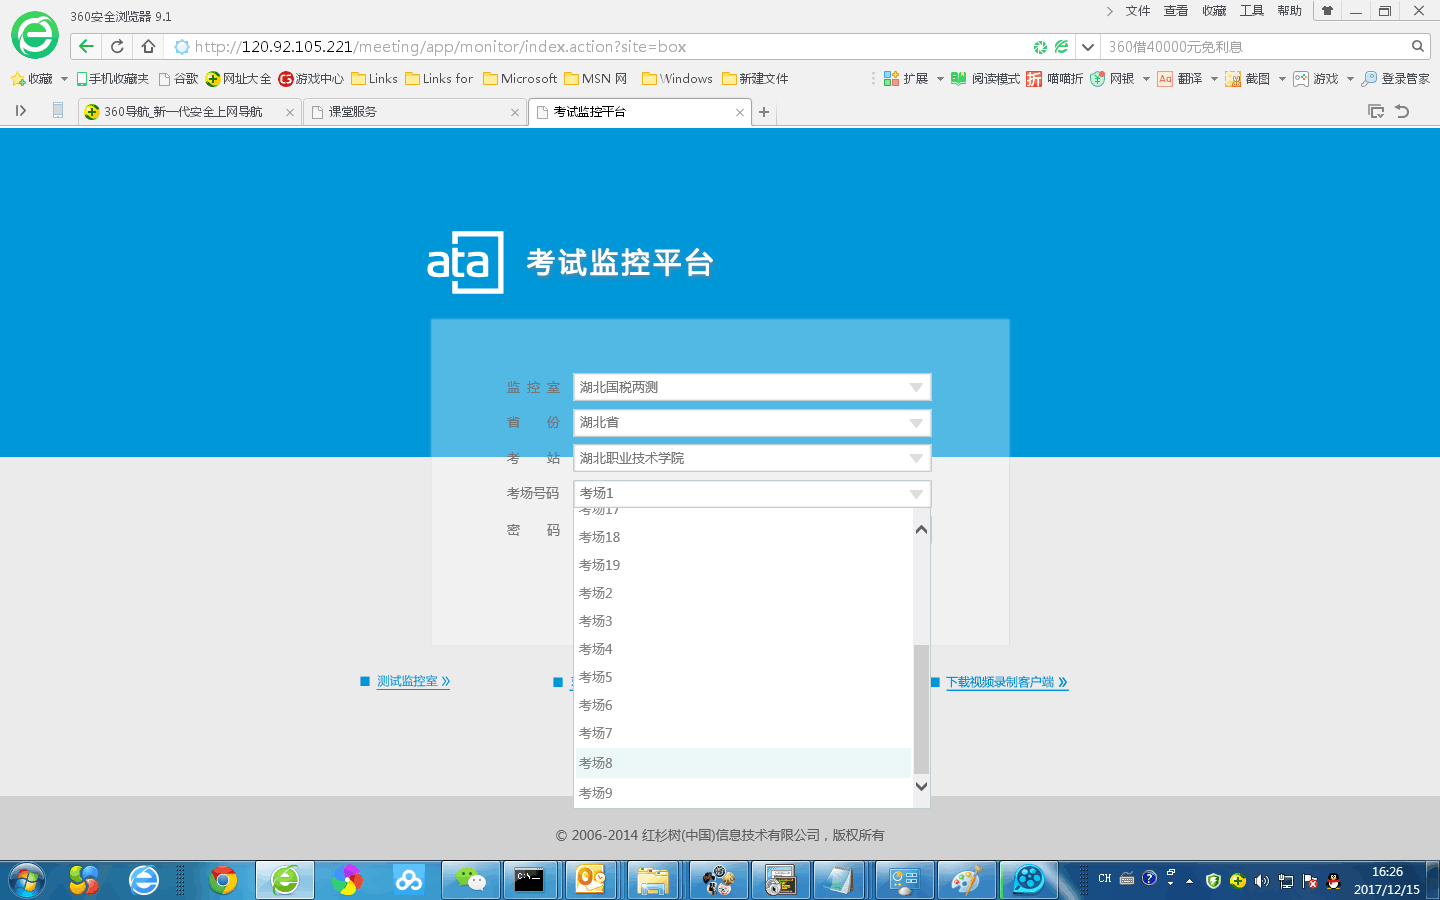Select 考场2 from the list
This screenshot has height=900, width=1440.
(x=744, y=593)
